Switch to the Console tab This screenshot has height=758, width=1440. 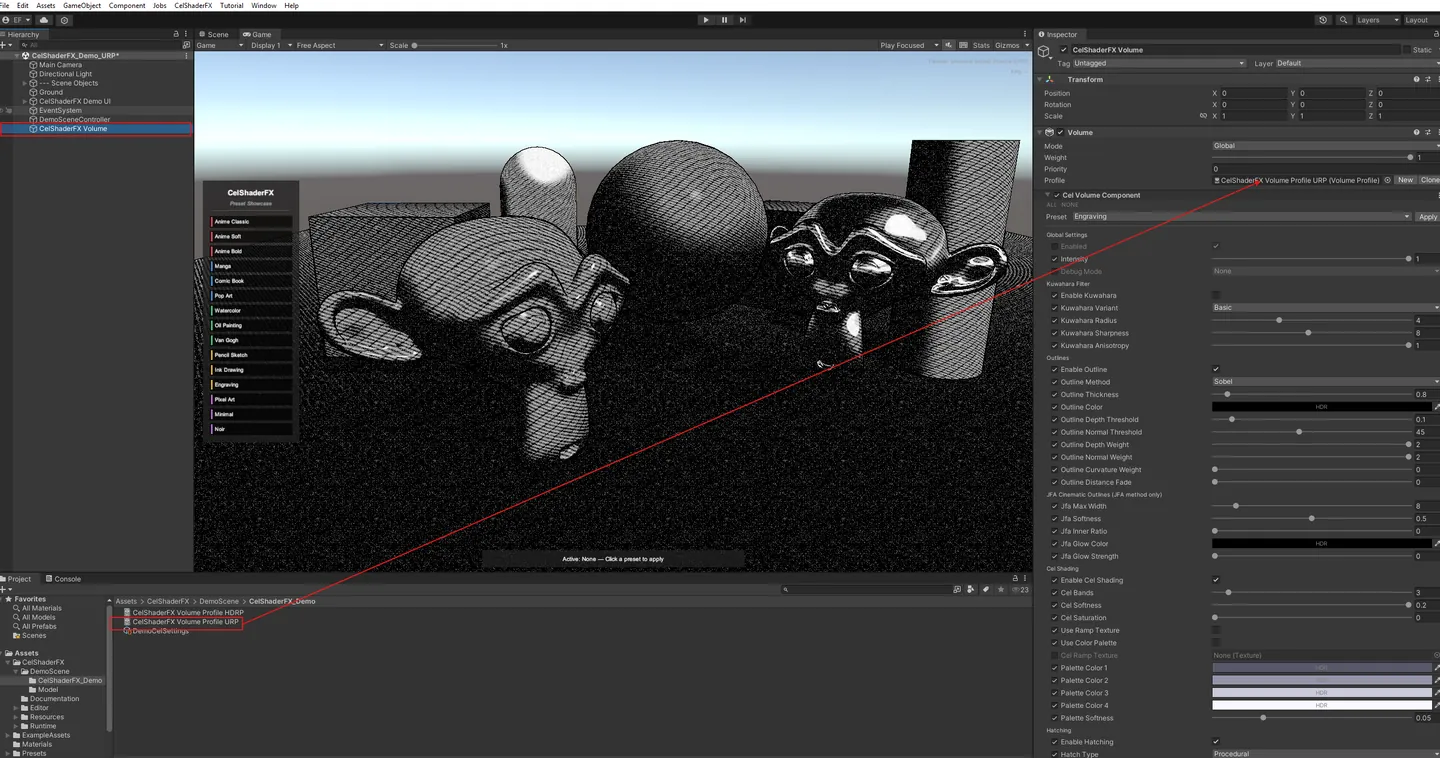click(x=64, y=579)
